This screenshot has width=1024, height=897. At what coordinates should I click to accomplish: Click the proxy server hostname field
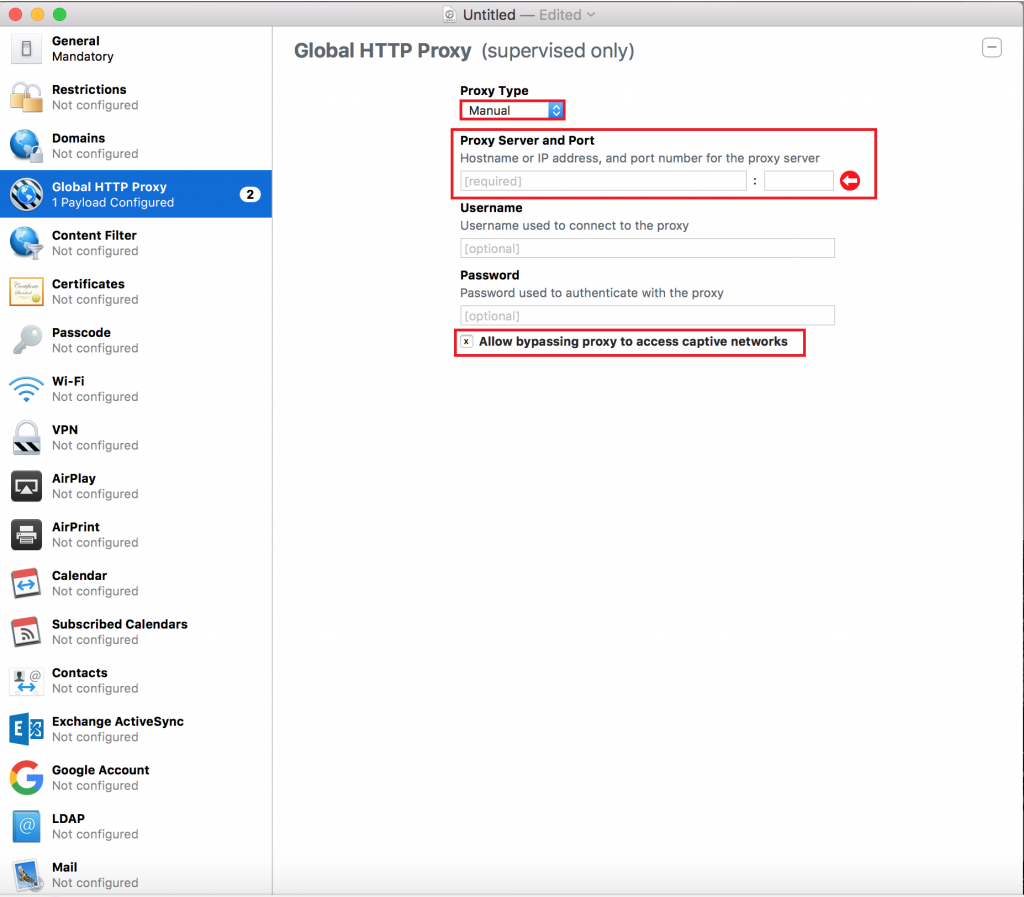point(603,181)
